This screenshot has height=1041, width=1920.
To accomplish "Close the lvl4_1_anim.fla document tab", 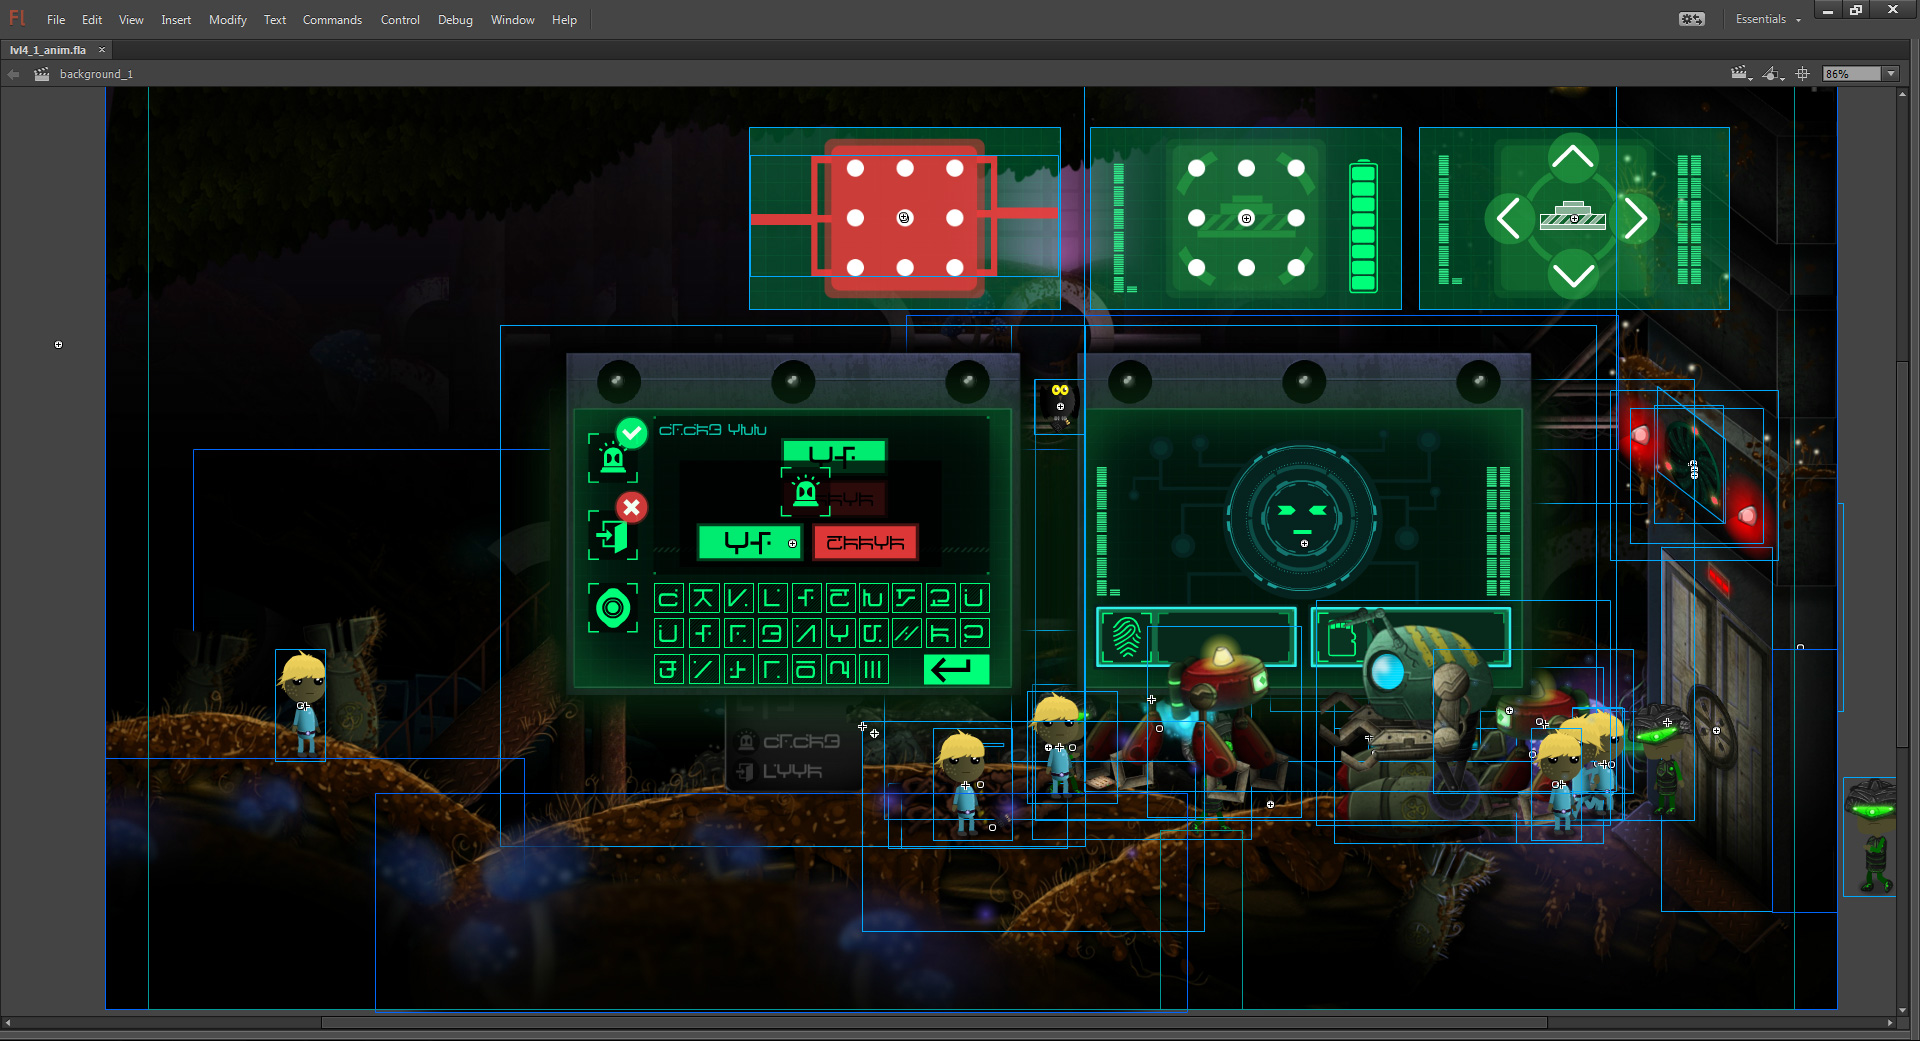I will pyautogui.click(x=102, y=50).
